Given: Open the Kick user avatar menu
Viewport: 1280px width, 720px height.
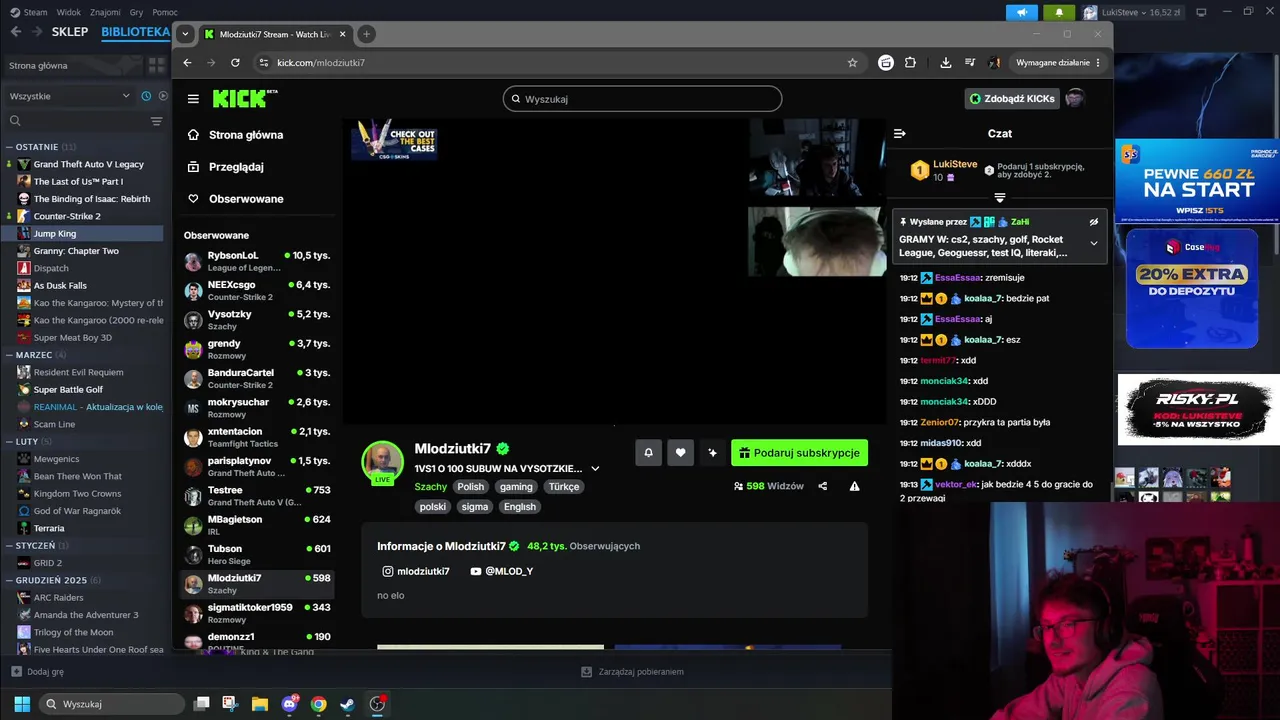Looking at the screenshot, I should point(1075,99).
